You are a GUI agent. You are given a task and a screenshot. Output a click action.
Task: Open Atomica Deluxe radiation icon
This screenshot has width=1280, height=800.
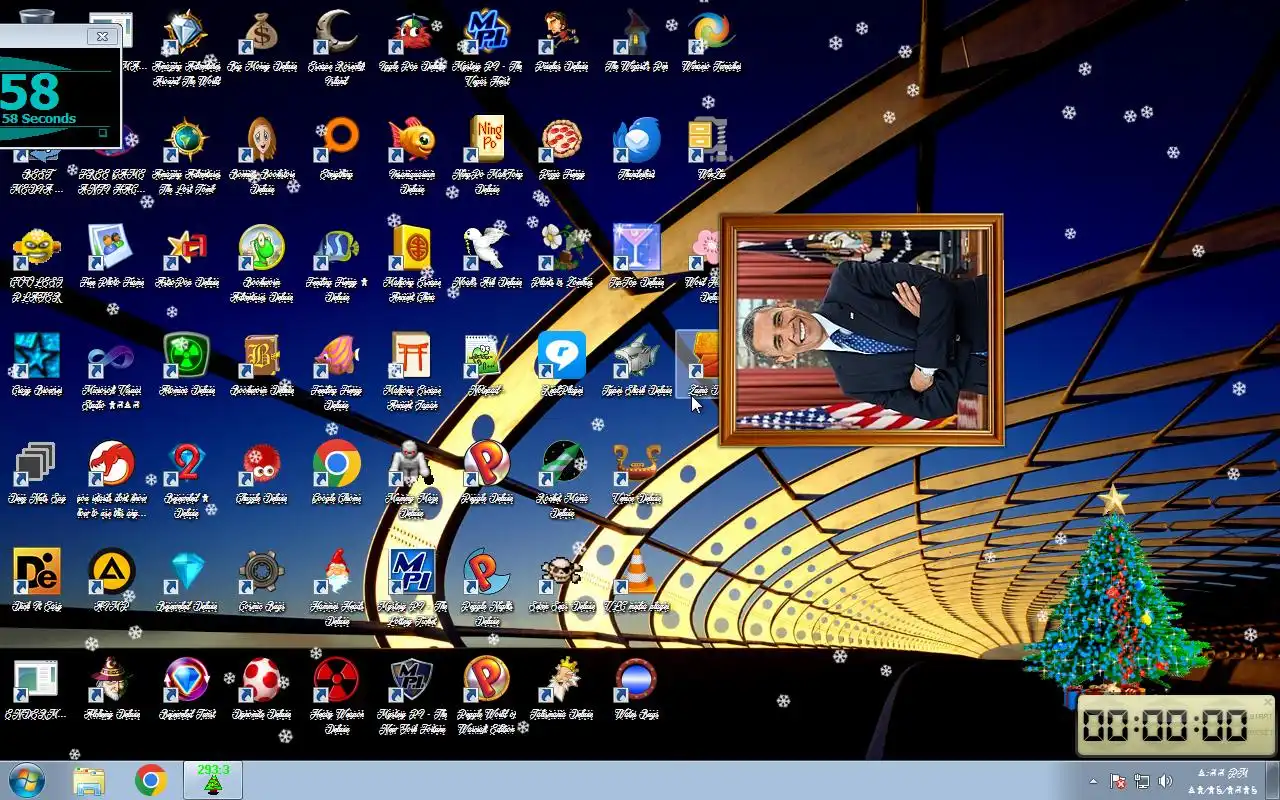[x=186, y=356]
